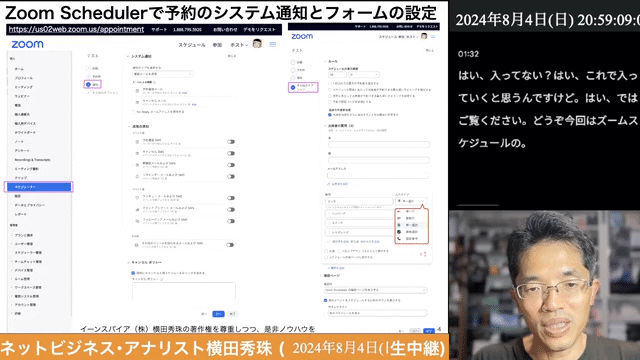Click デモをリクエスト in the top bar

click(259, 29)
